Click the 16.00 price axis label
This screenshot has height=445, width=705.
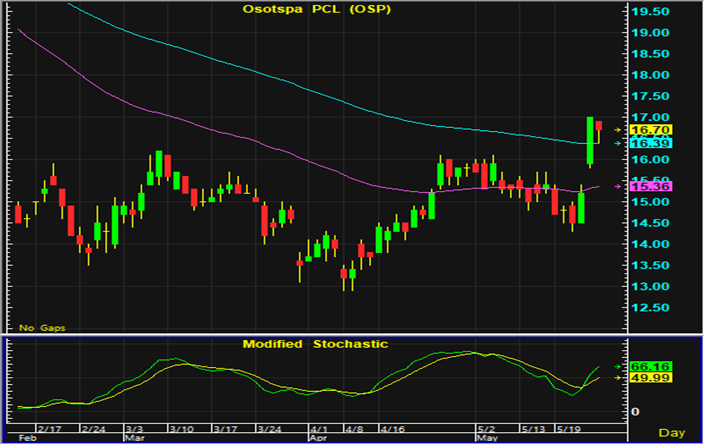[x=650, y=160]
